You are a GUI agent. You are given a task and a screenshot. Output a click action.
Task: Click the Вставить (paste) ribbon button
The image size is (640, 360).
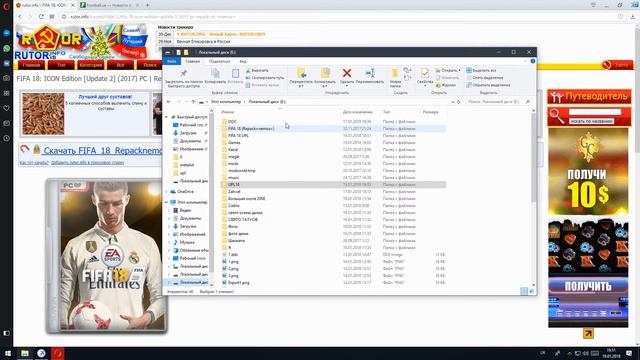[236, 76]
